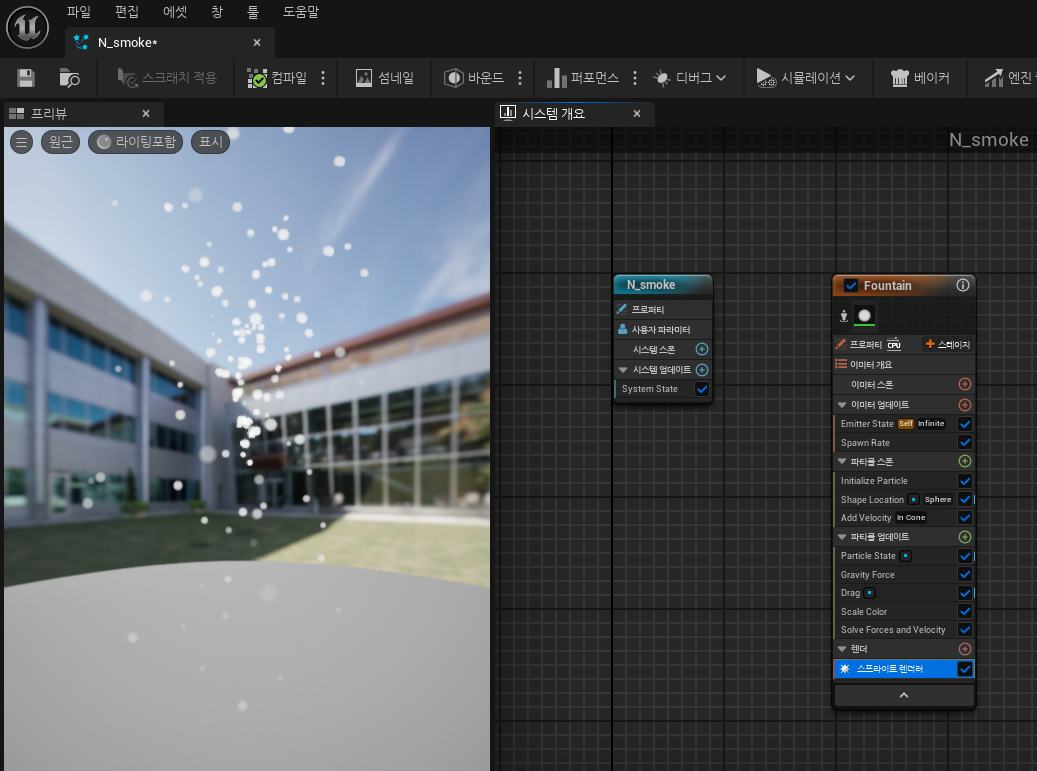Click the Compile (컴파일) toolbar button
Viewport: 1037px width, 771px height.
coord(277,78)
